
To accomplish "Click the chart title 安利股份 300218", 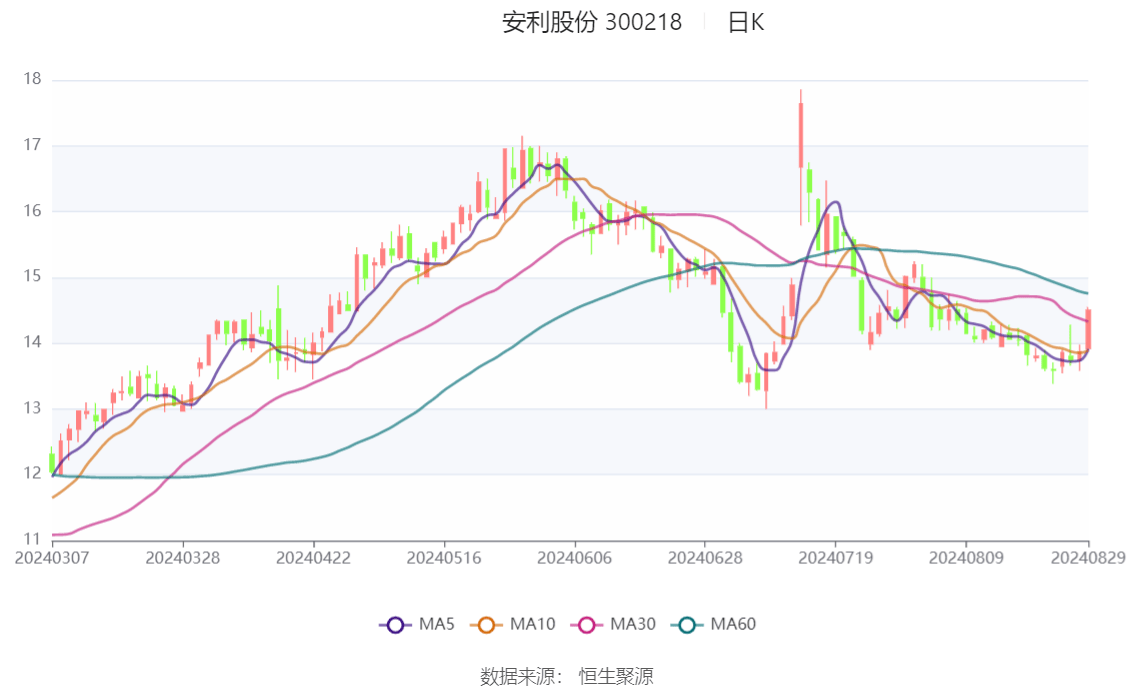I will [x=592, y=22].
